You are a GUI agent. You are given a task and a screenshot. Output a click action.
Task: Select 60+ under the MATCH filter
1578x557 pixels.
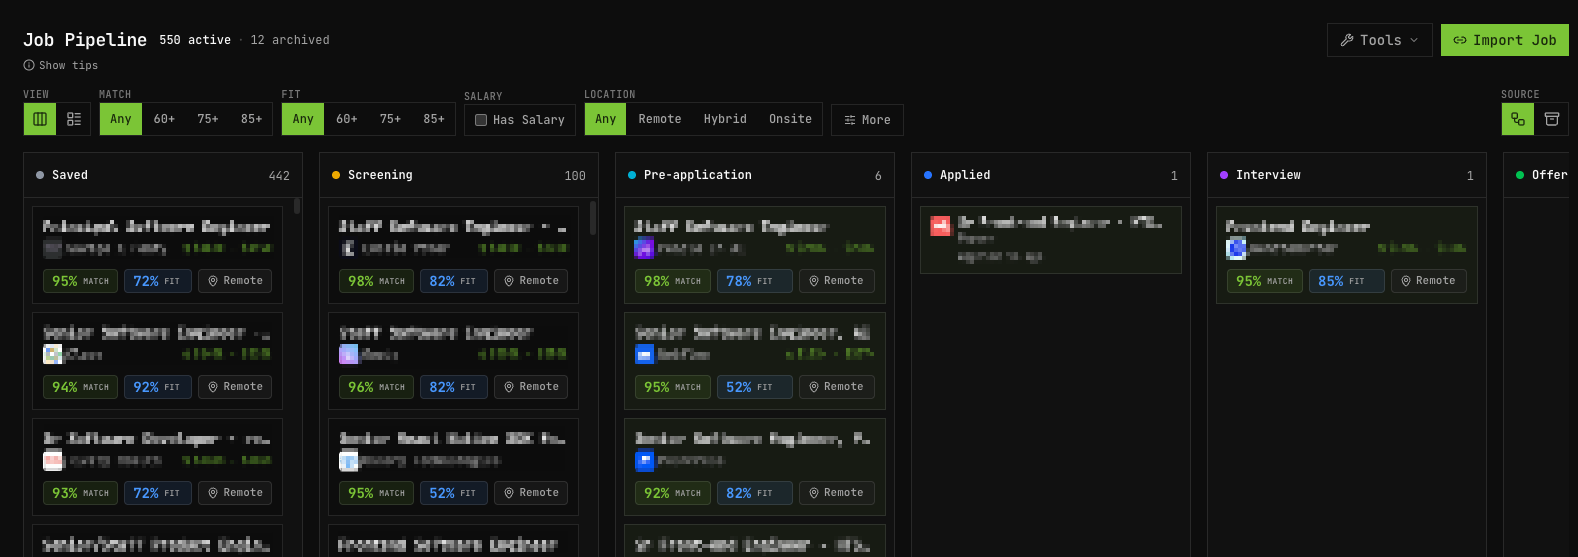pos(164,119)
